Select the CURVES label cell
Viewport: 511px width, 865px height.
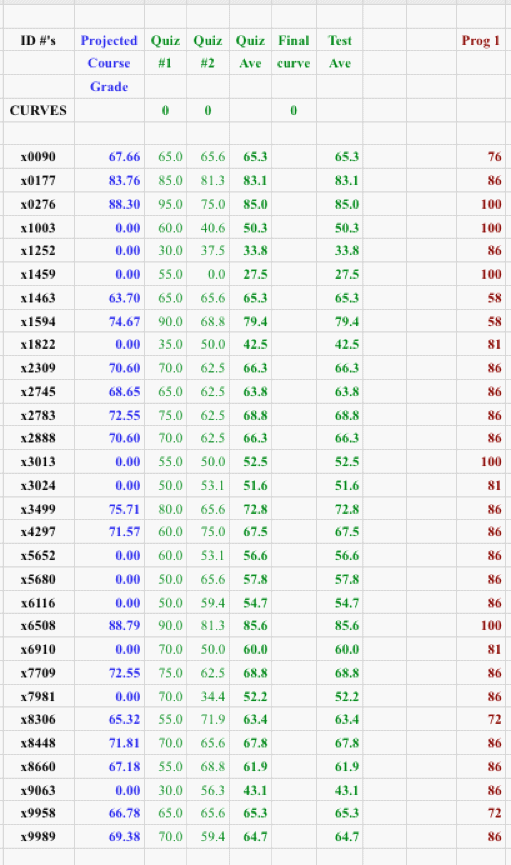(38, 110)
